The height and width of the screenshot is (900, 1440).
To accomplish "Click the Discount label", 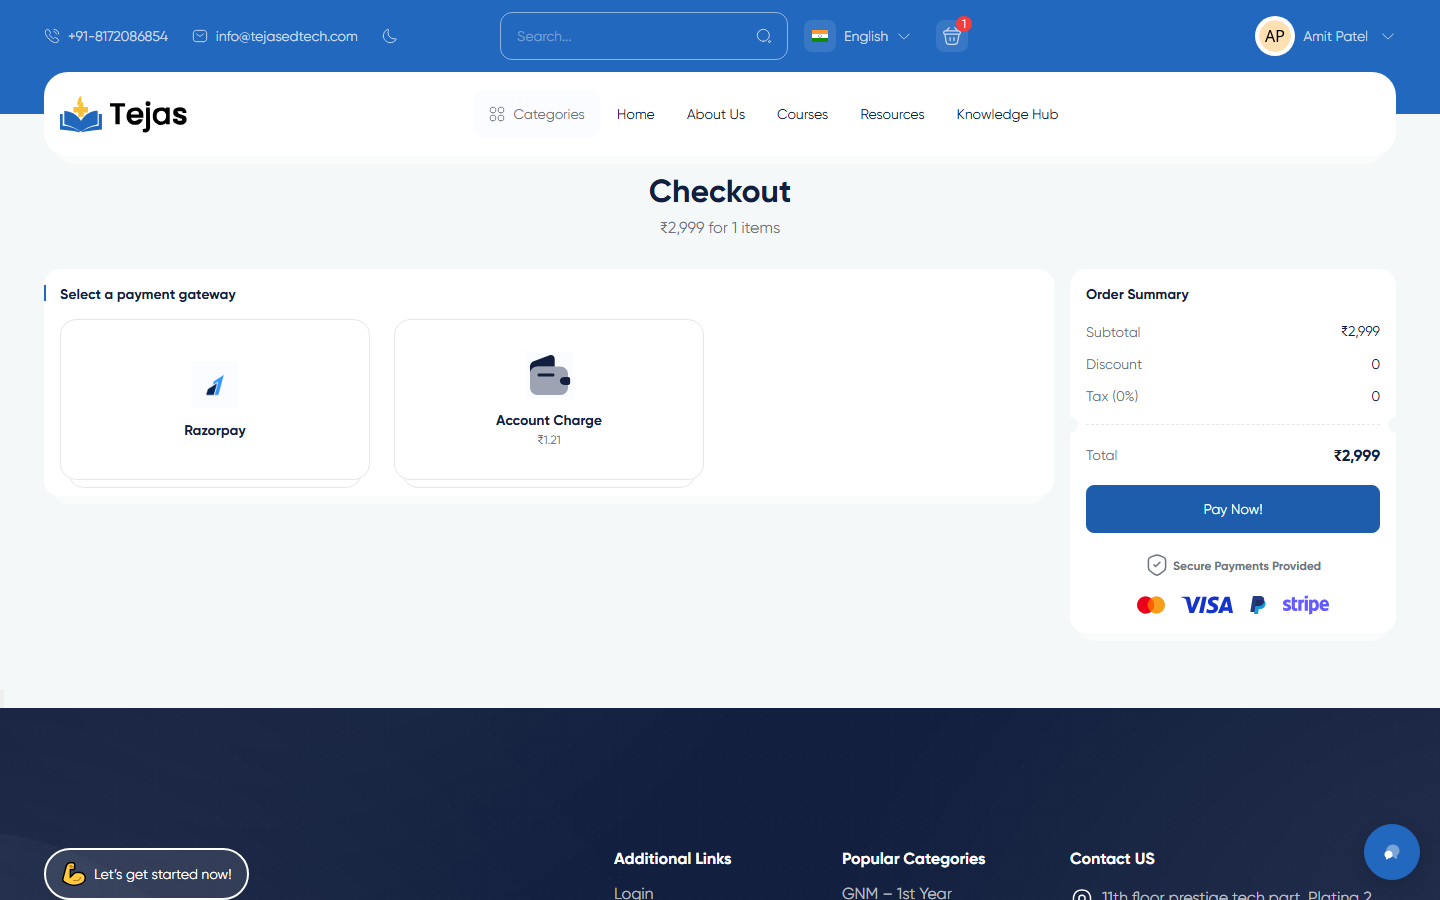I will tap(1114, 364).
